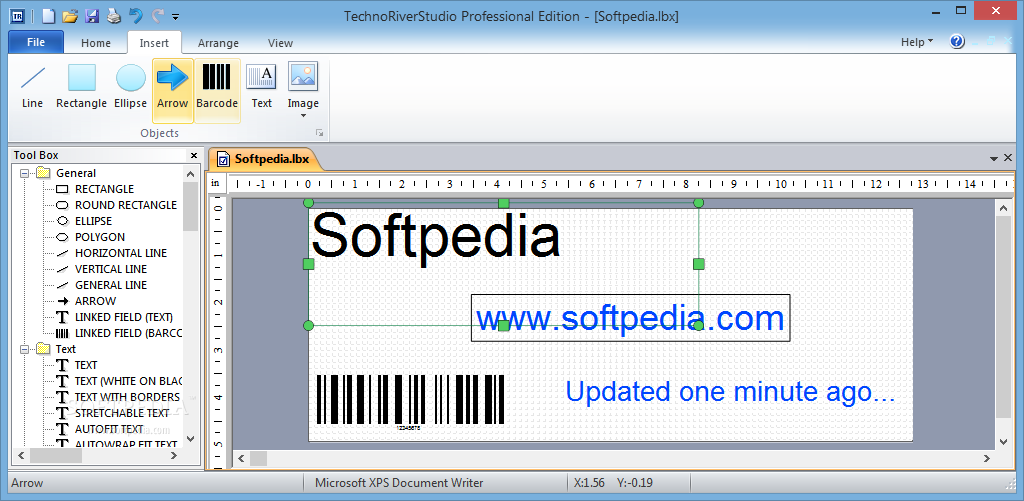
Task: Open the blue help question icon
Action: click(x=957, y=42)
